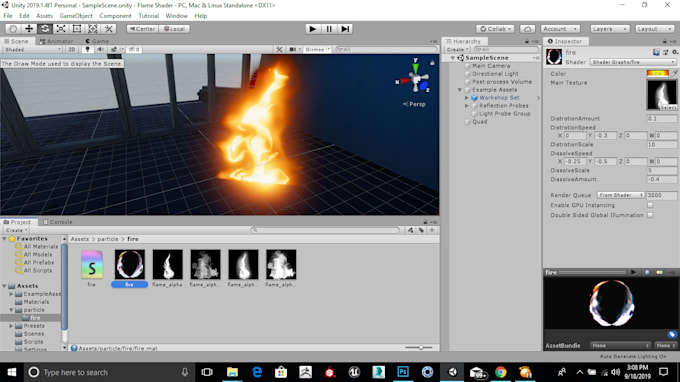Open the Color HDR swatch
Screen dimensions: 680x382
point(657,74)
